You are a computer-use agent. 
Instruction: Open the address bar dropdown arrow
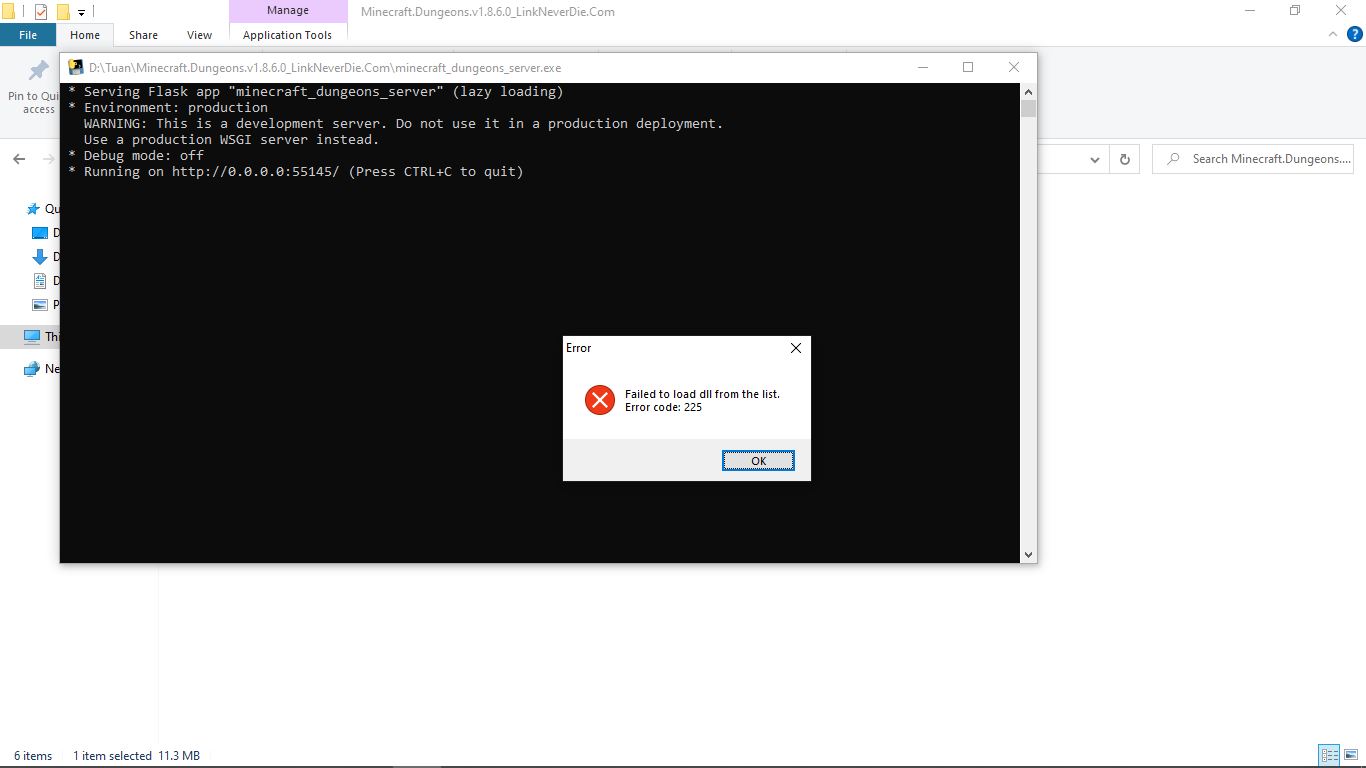(x=1094, y=159)
